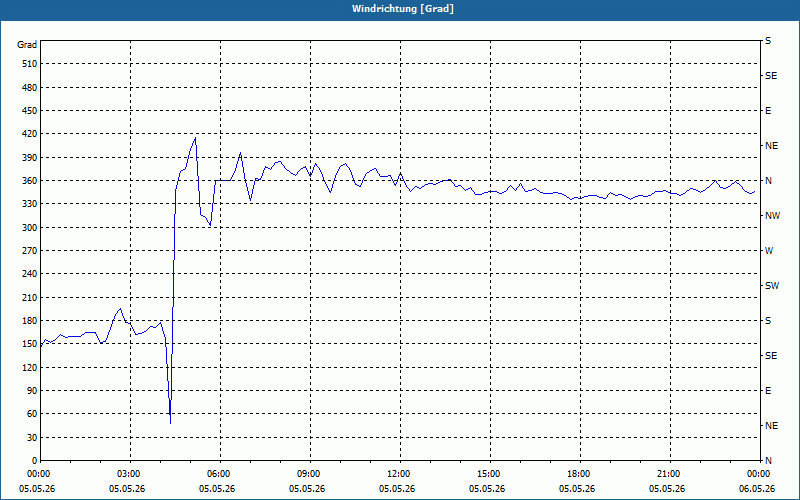Viewport: 800px width, 500px height.
Task: Select the 150 degree axis label
Action: click(30, 344)
